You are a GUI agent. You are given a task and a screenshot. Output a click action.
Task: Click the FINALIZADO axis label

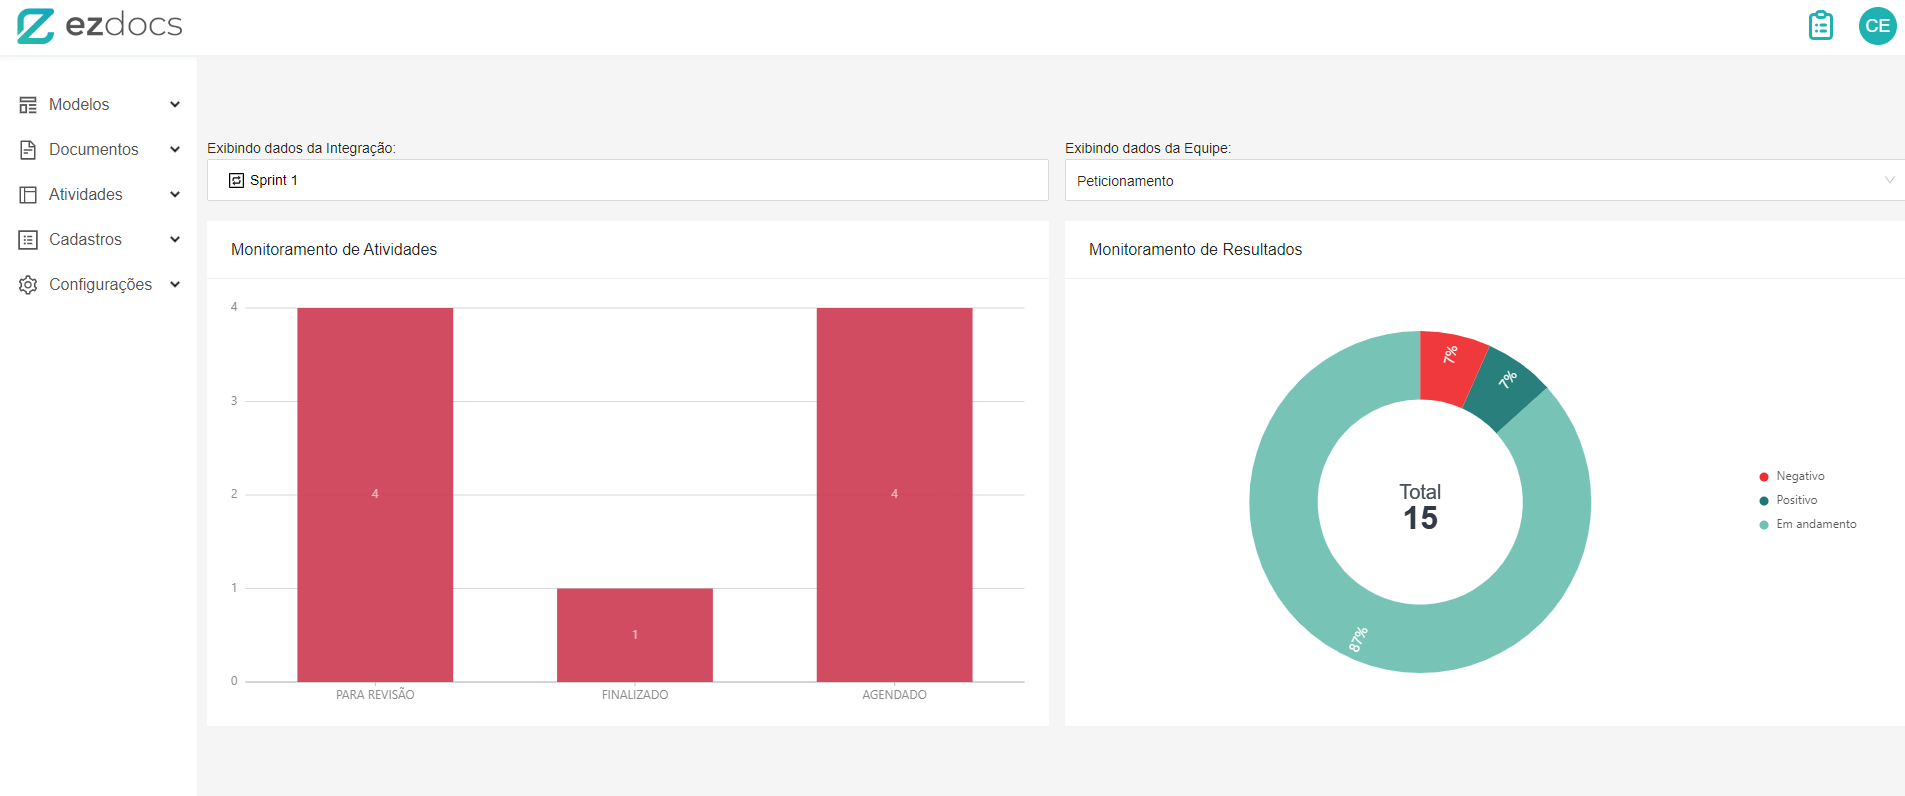(635, 695)
